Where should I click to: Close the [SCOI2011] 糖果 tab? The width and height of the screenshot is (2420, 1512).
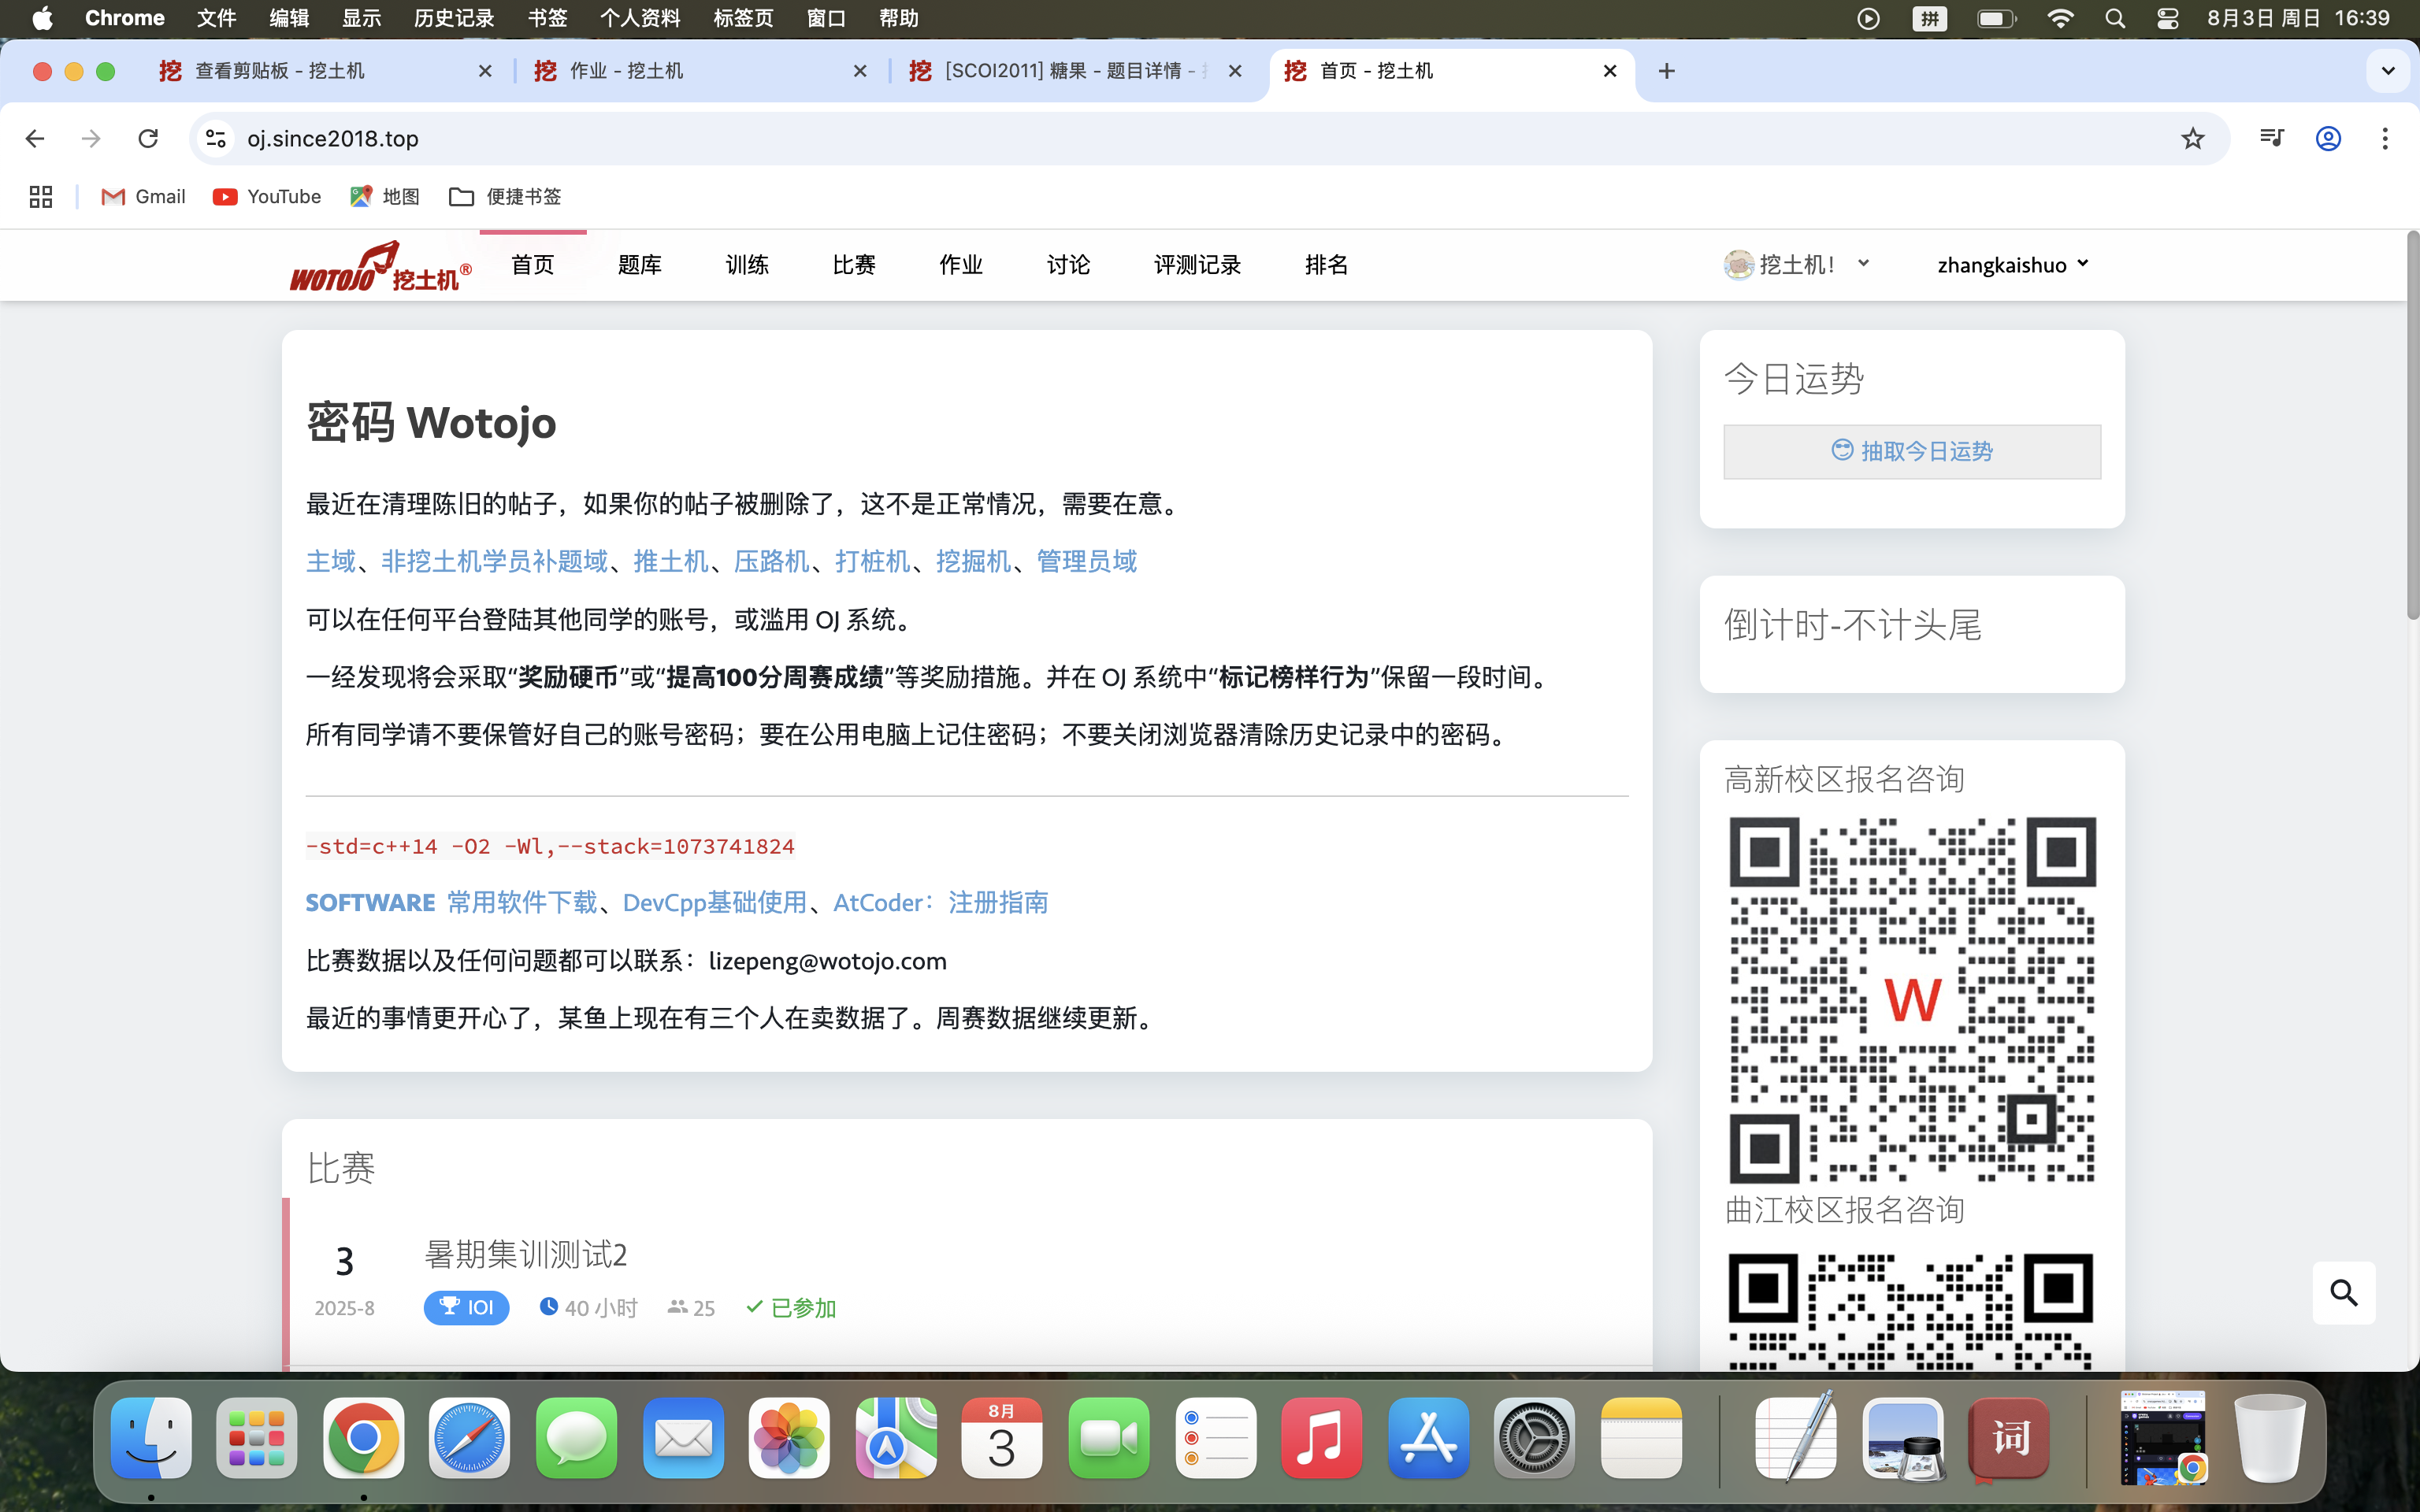1235,71
